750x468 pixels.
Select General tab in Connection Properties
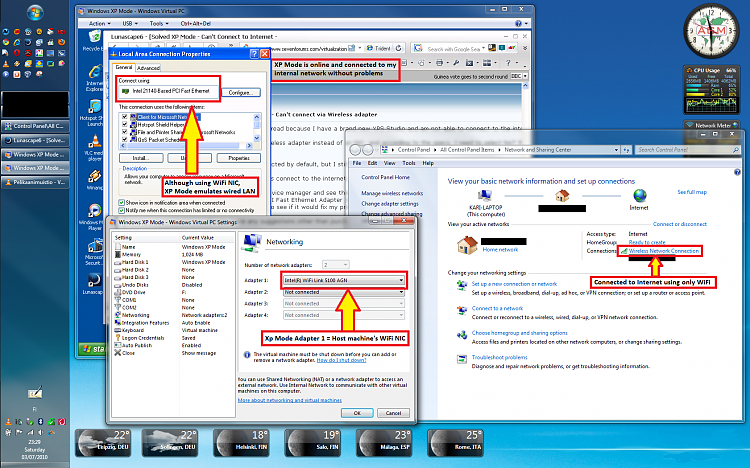tap(124, 67)
